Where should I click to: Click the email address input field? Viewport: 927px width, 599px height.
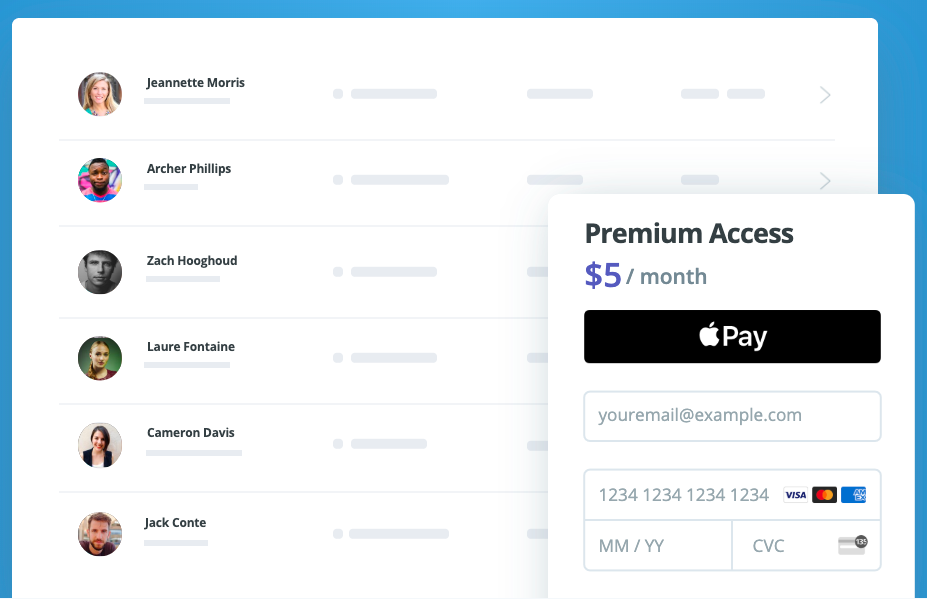[x=731, y=416]
